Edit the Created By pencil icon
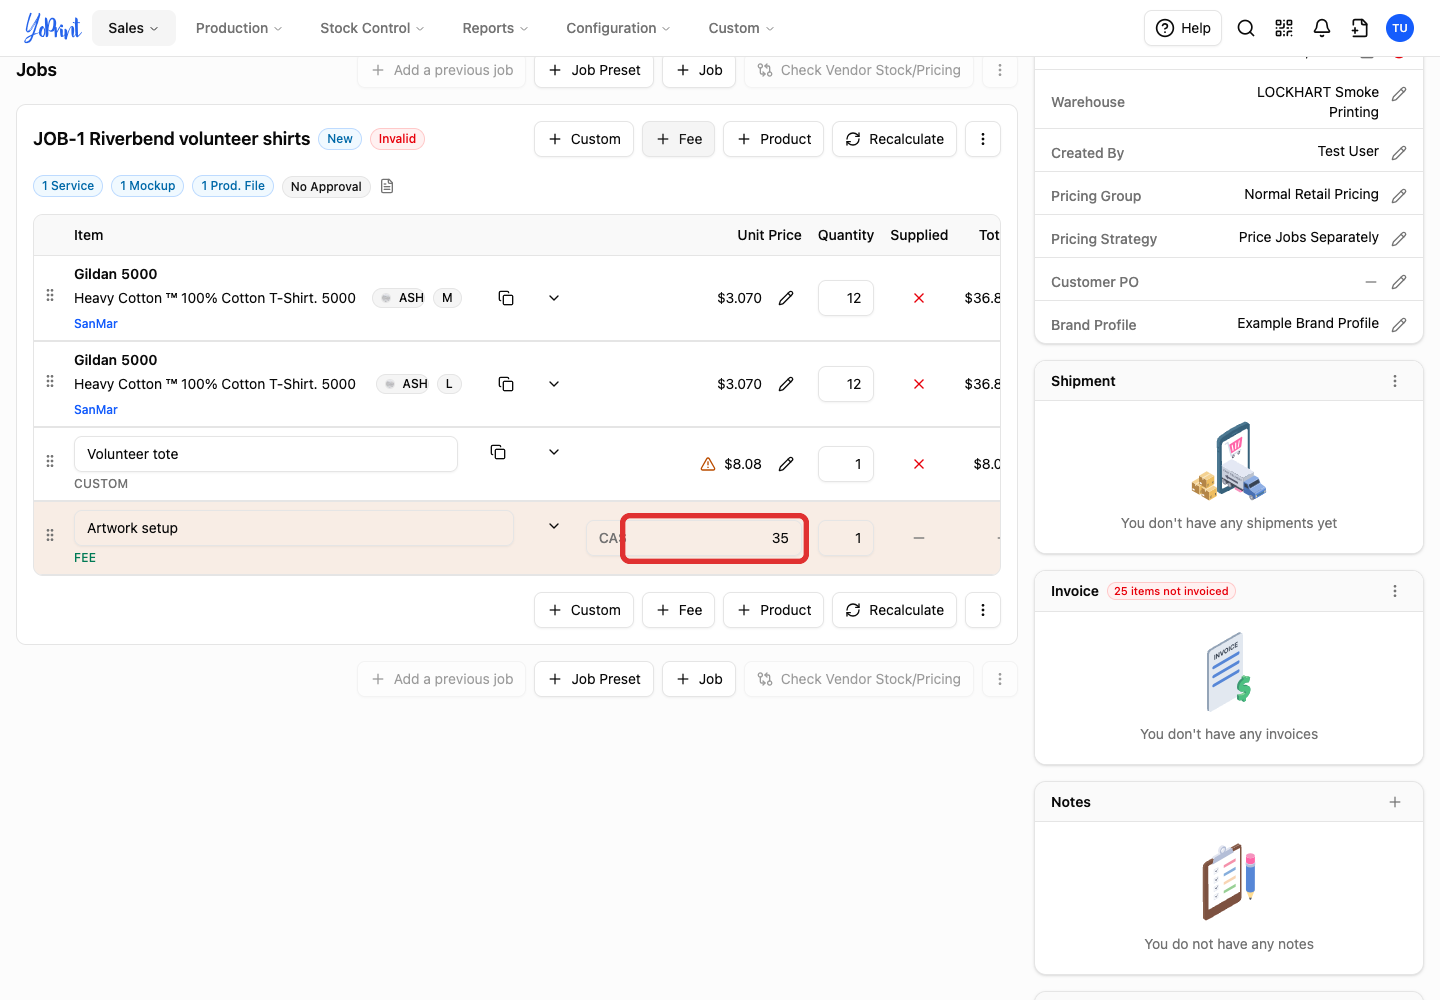Viewport: 1440px width, 1000px height. click(x=1399, y=153)
